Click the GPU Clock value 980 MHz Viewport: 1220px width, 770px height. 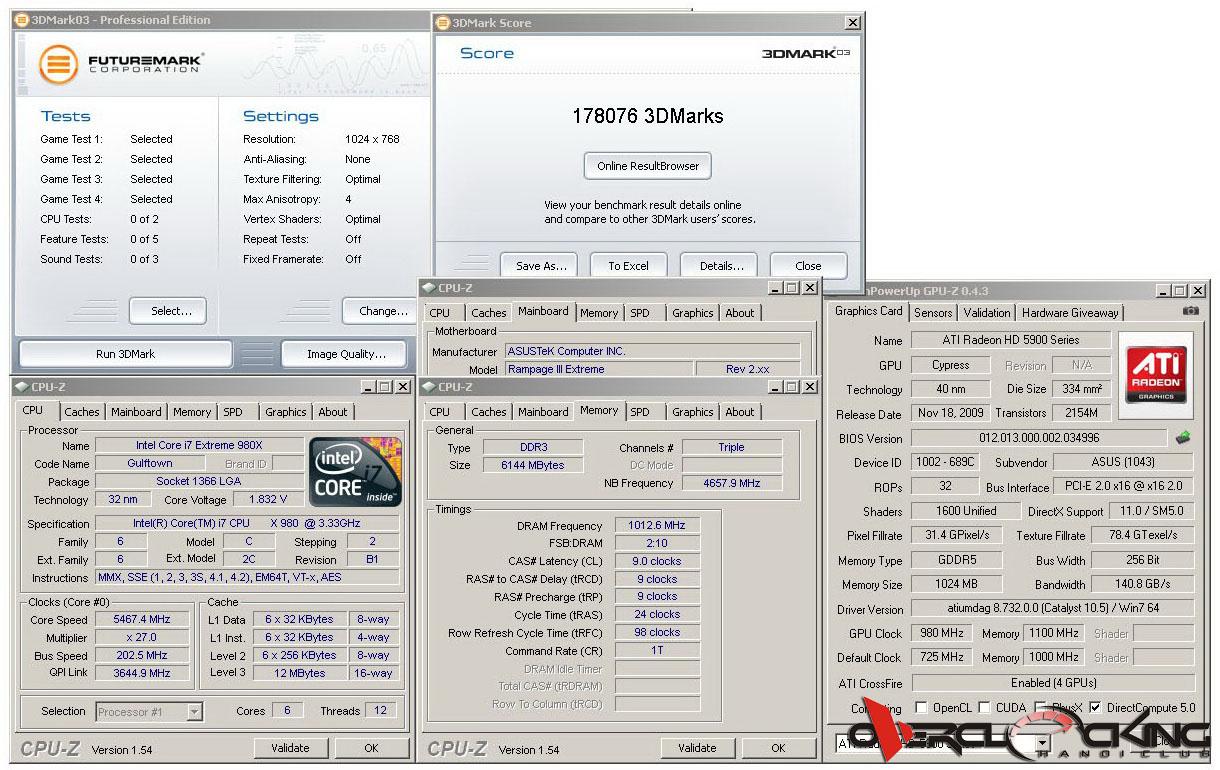(940, 634)
